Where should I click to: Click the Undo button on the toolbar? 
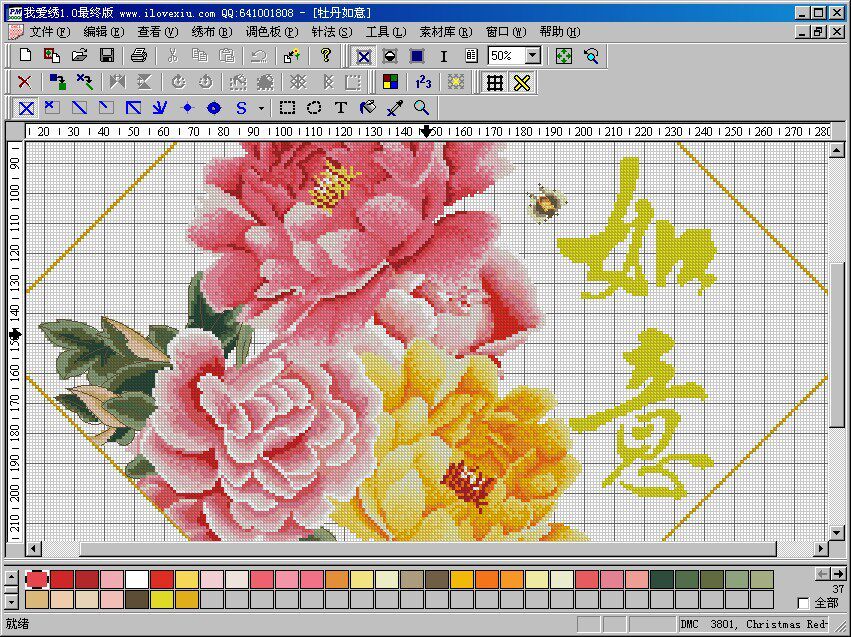tap(258, 56)
